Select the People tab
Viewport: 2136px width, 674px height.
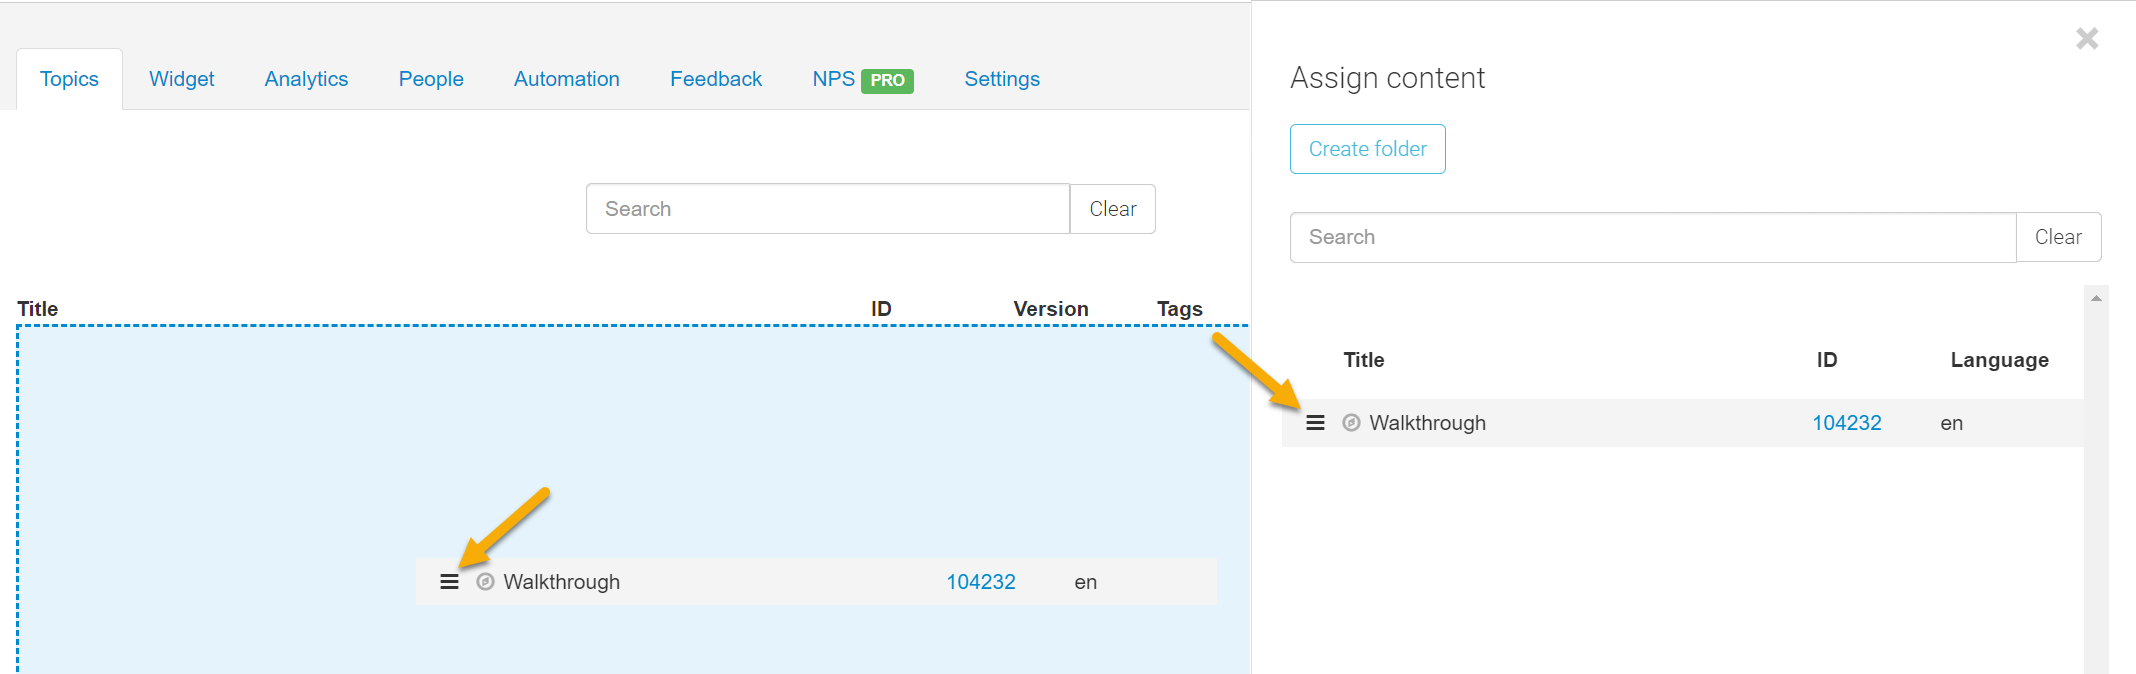coord(431,79)
